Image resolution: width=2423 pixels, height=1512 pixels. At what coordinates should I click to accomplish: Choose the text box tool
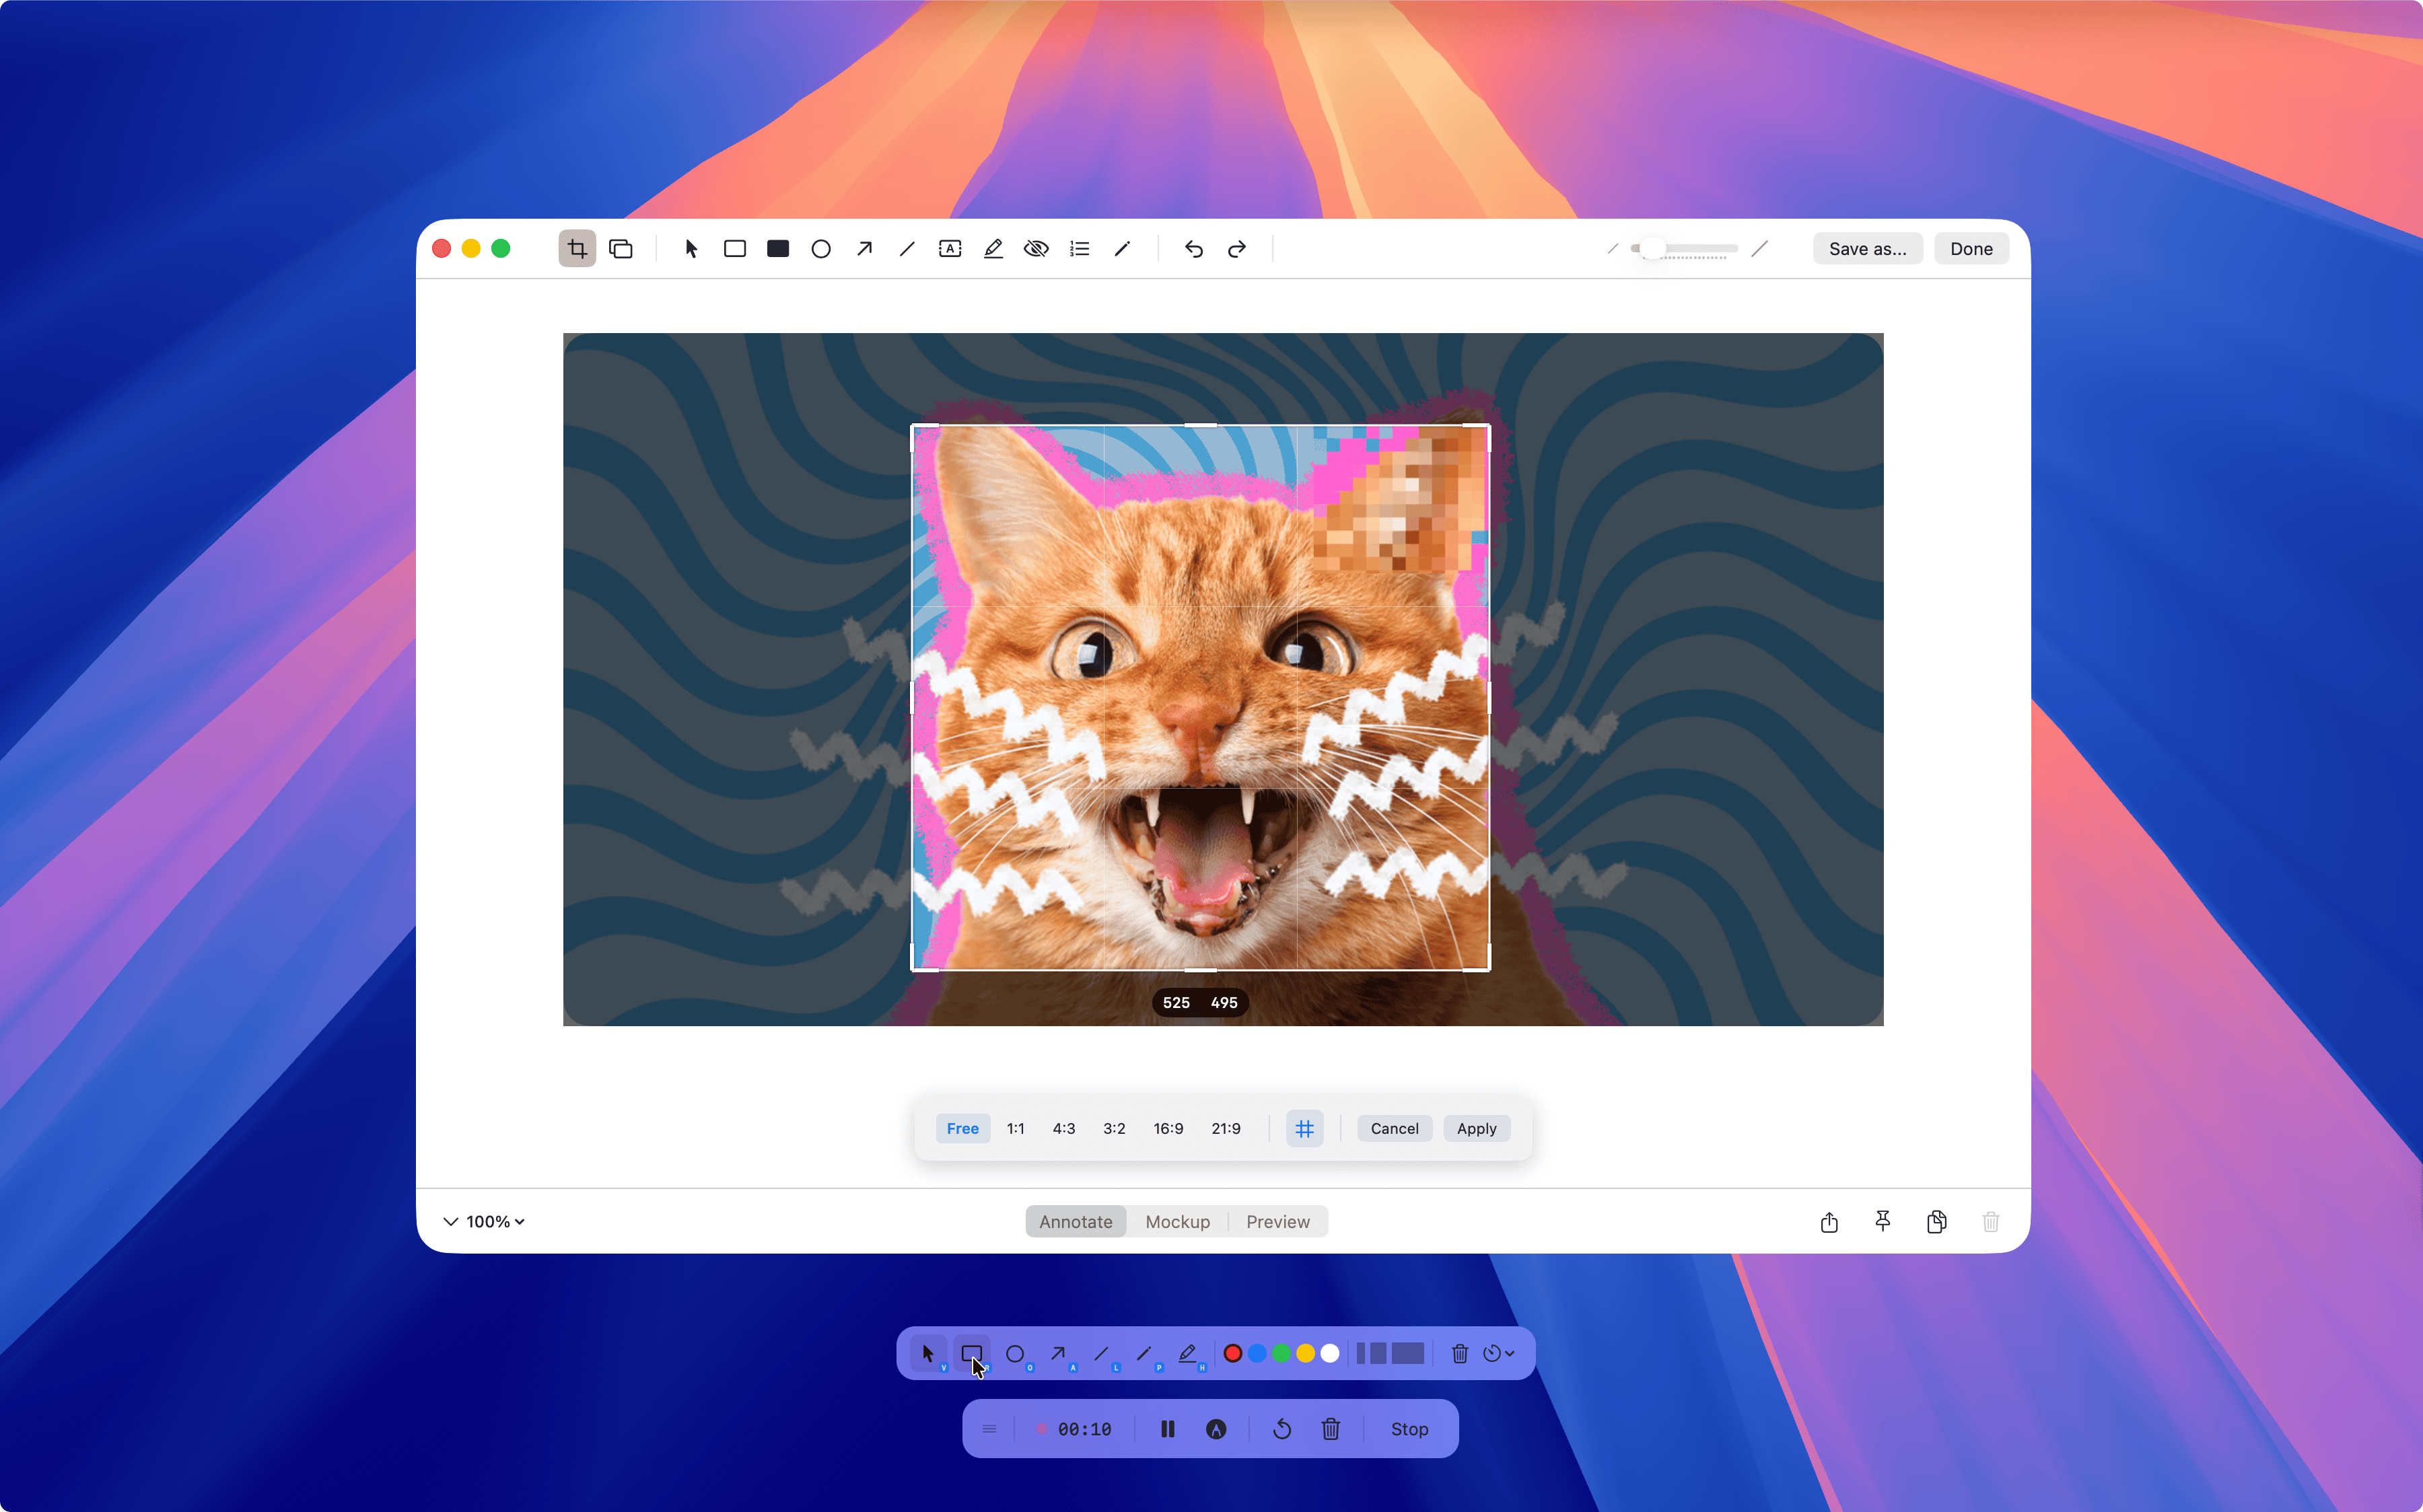tap(950, 249)
